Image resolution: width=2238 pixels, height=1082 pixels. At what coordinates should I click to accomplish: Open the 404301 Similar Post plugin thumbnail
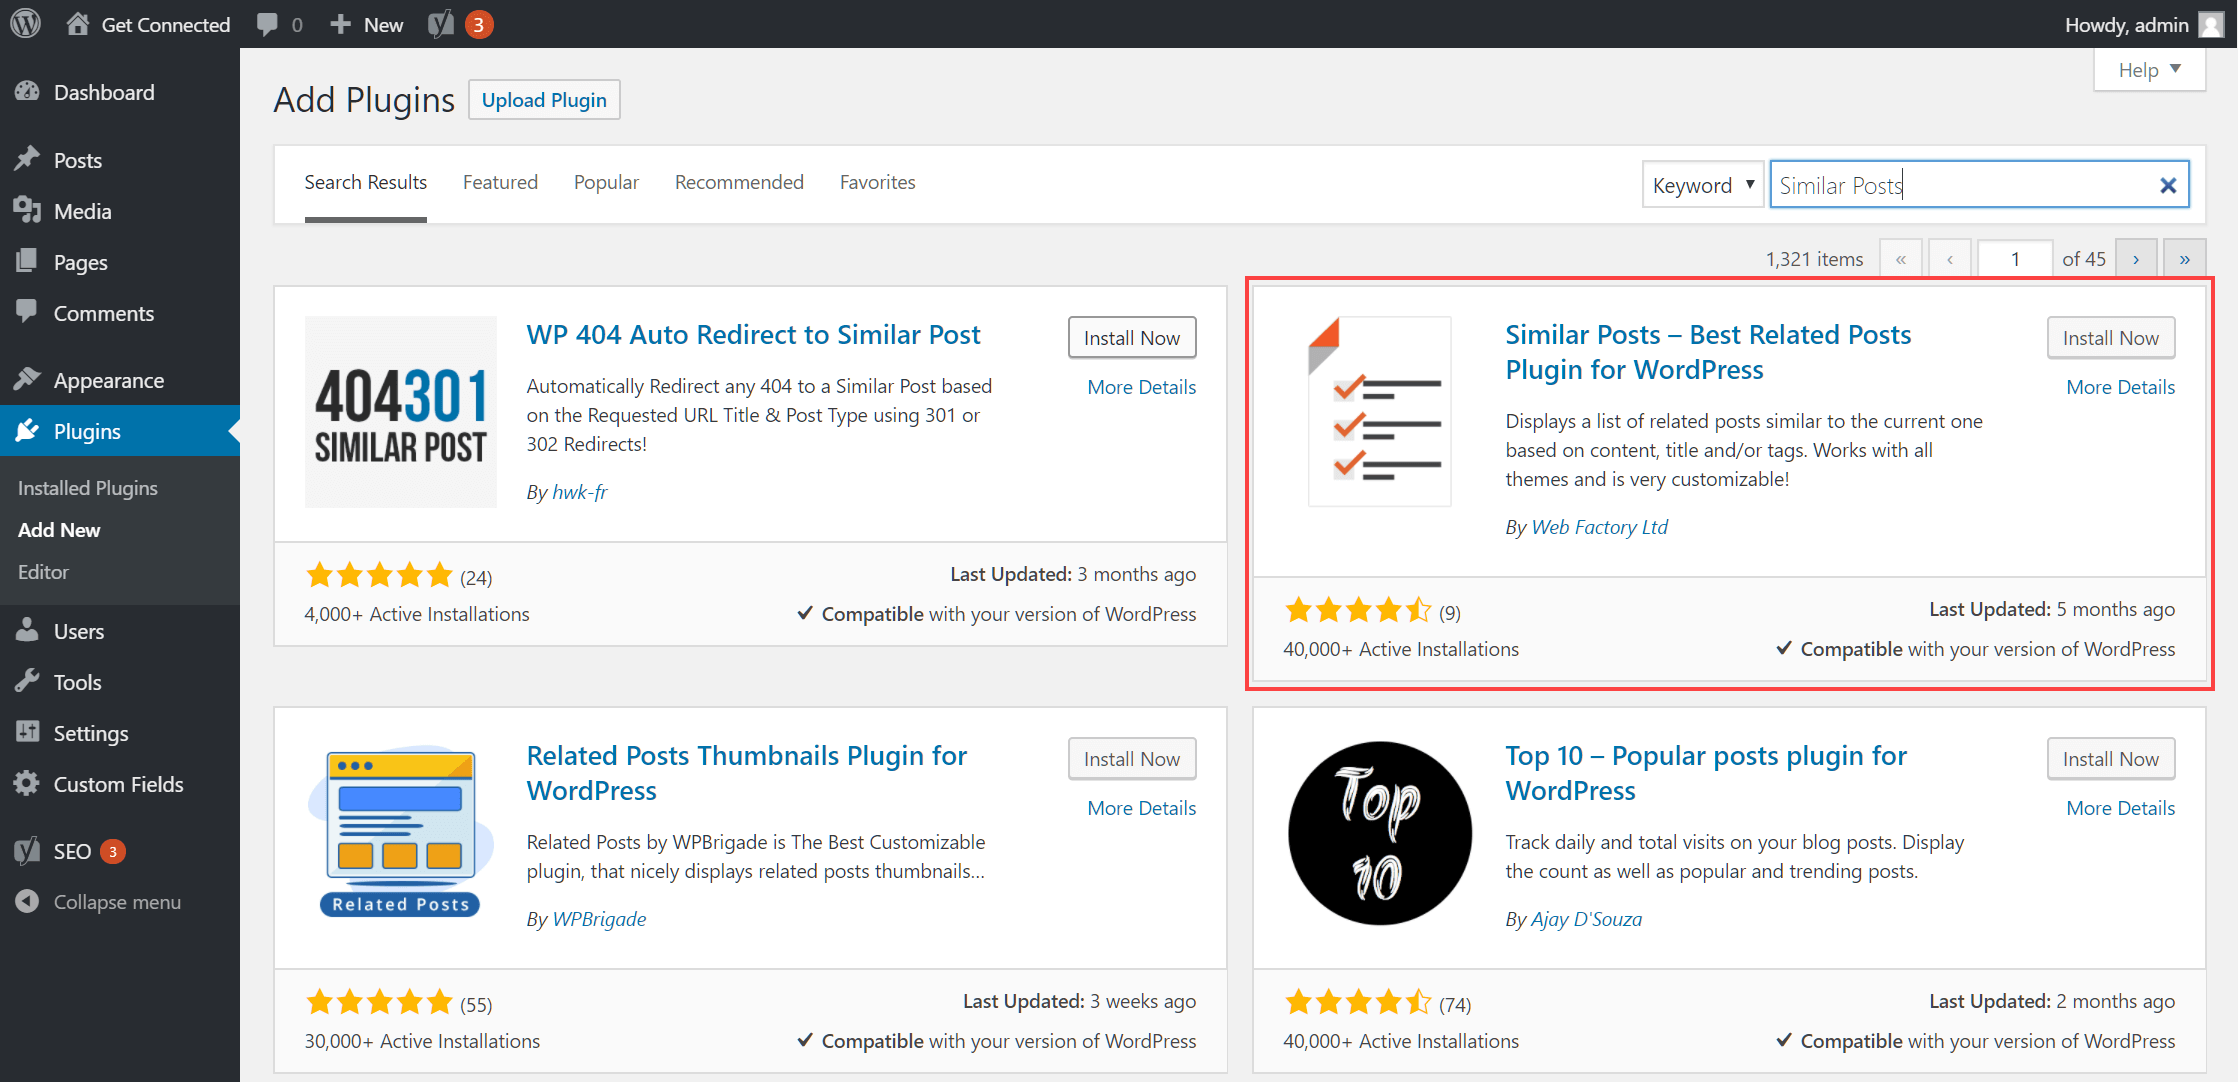(401, 412)
